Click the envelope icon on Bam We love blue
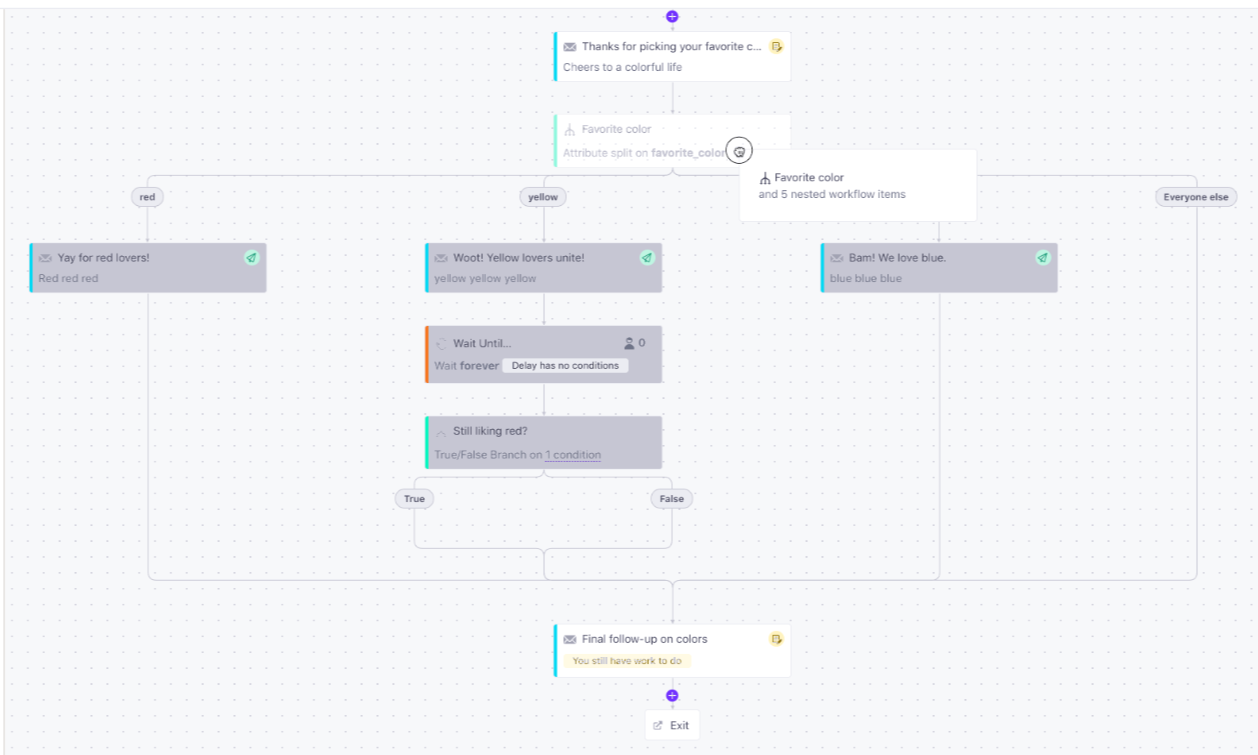The image size is (1258, 755). click(837, 258)
